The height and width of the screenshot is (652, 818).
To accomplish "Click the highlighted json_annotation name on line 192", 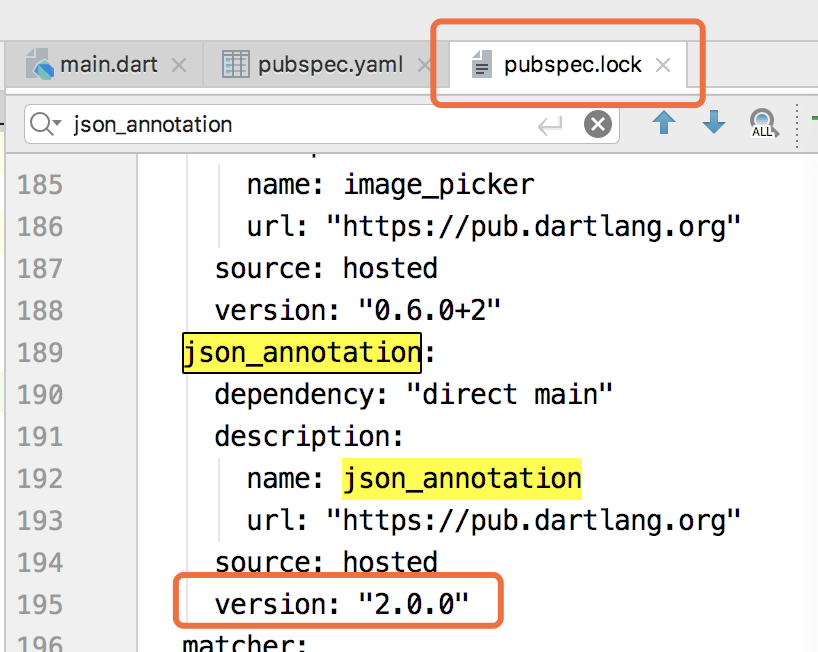I will tap(462, 479).
